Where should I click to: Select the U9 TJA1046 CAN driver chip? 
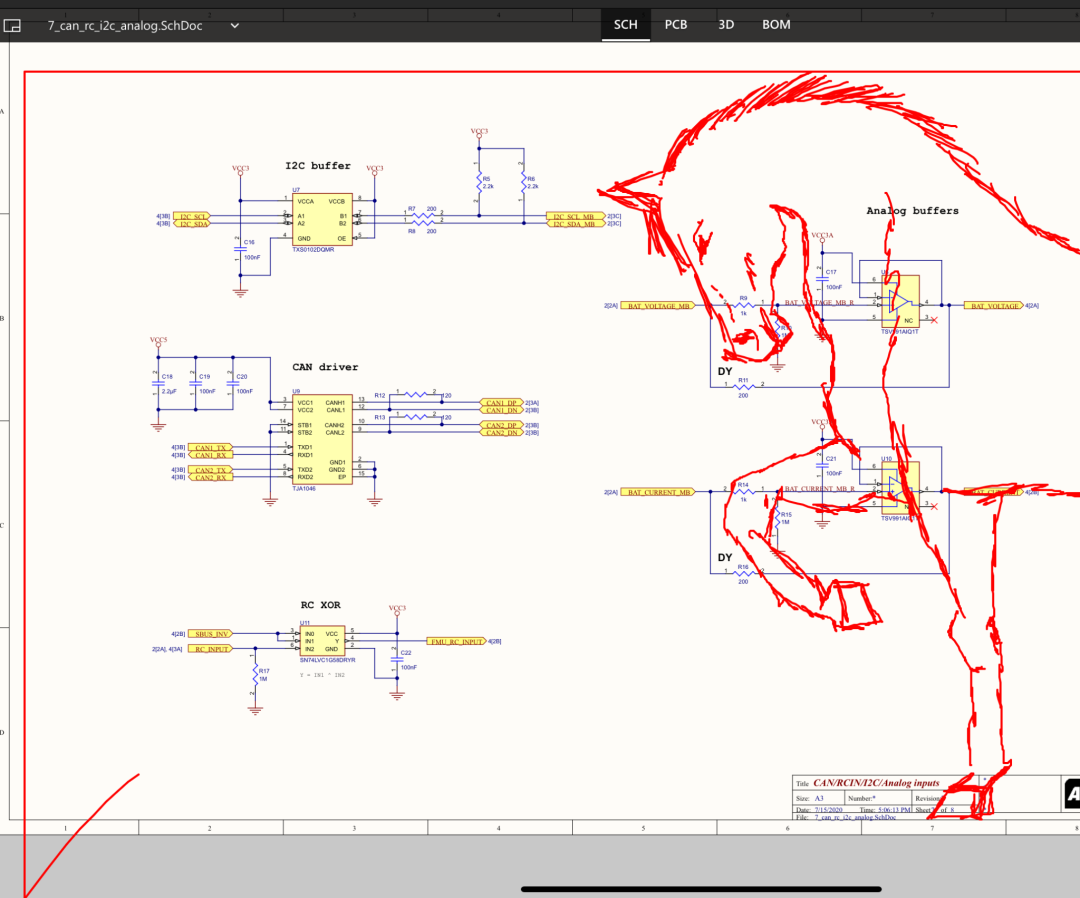[x=322, y=439]
